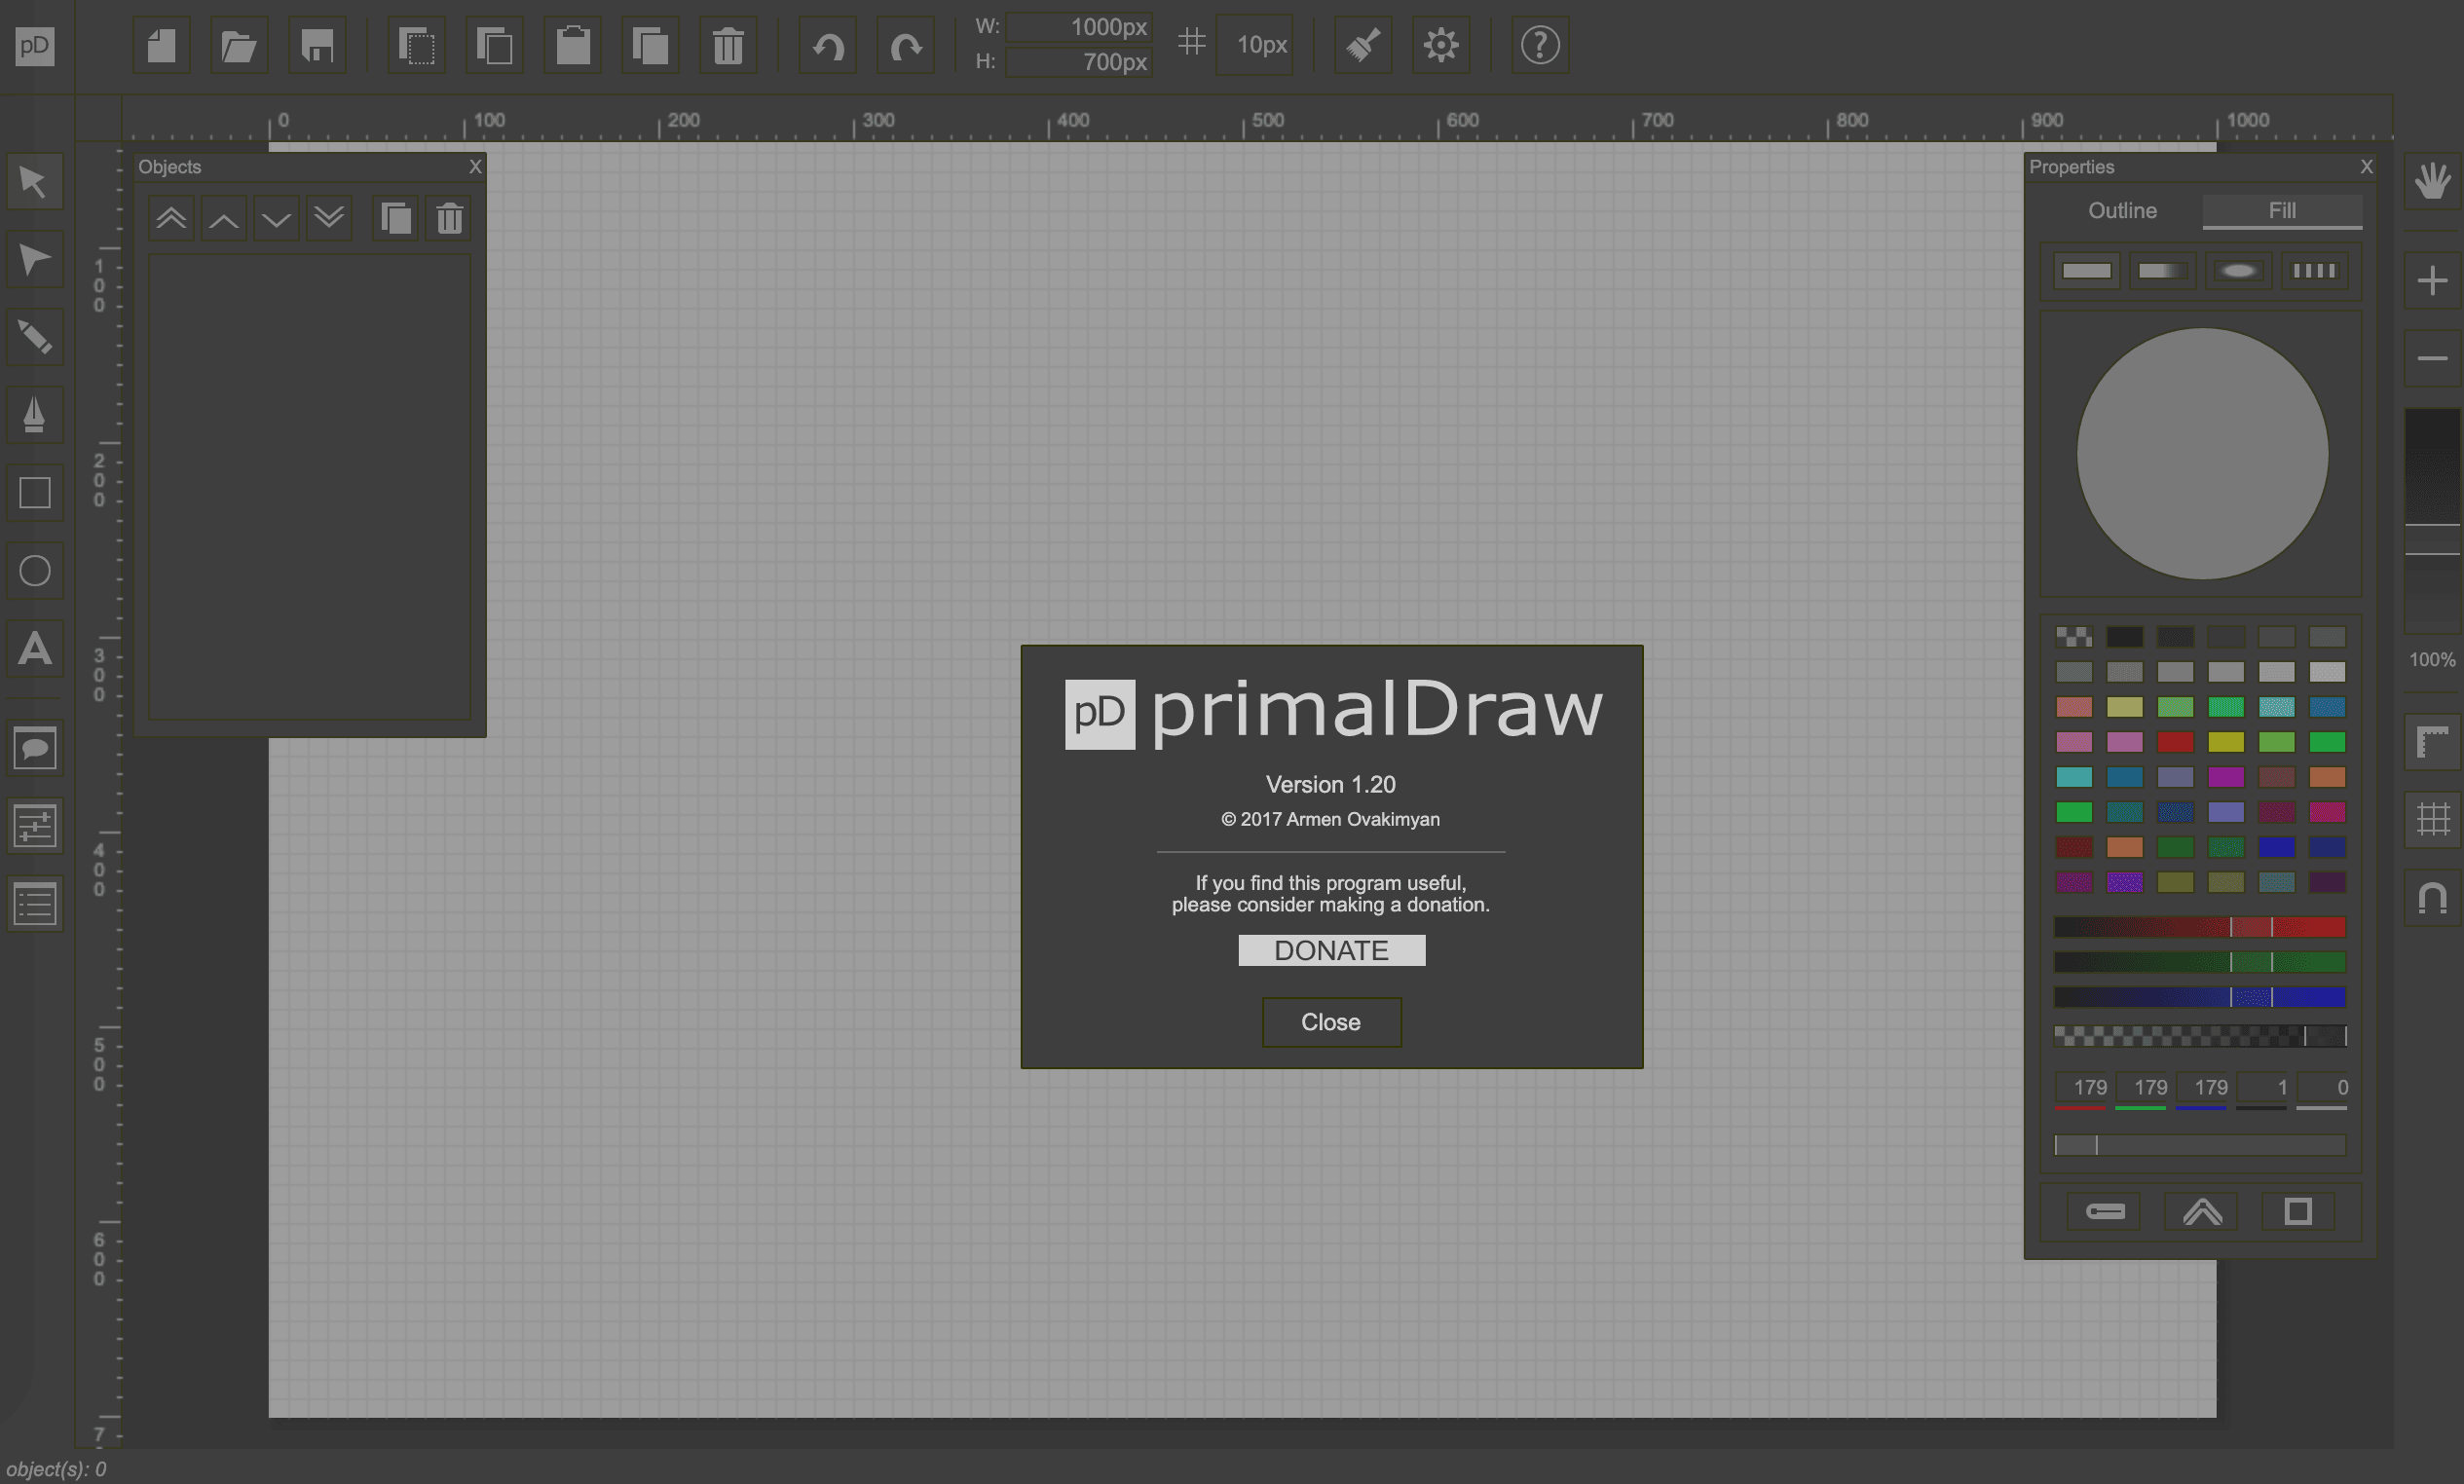Close the About primalDraw dialog
This screenshot has height=1484, width=2464.
point(1331,1022)
